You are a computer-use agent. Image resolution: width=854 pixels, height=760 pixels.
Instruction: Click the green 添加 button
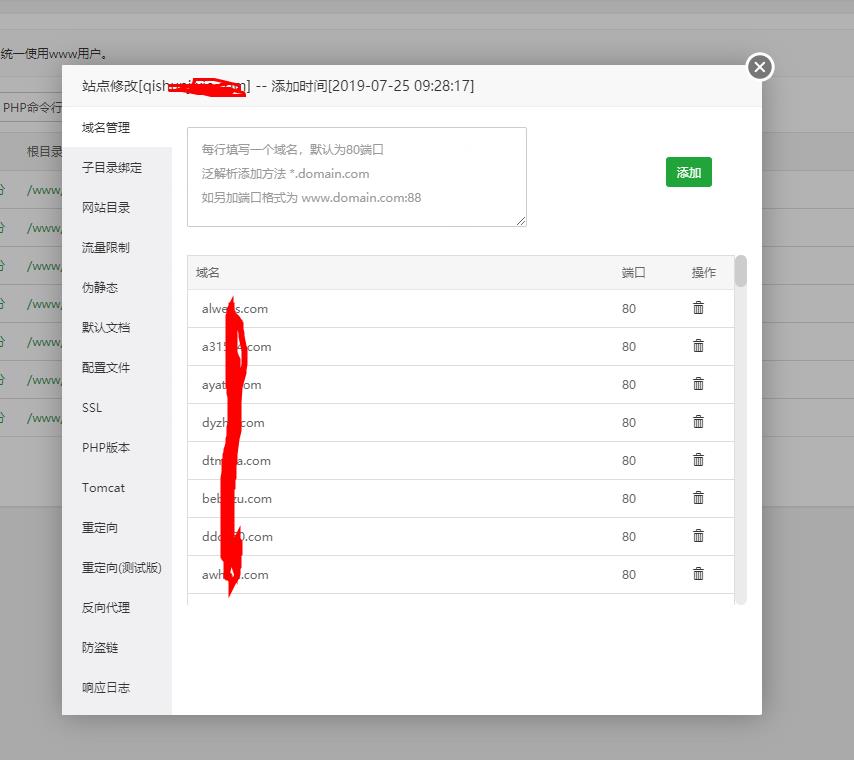688,172
